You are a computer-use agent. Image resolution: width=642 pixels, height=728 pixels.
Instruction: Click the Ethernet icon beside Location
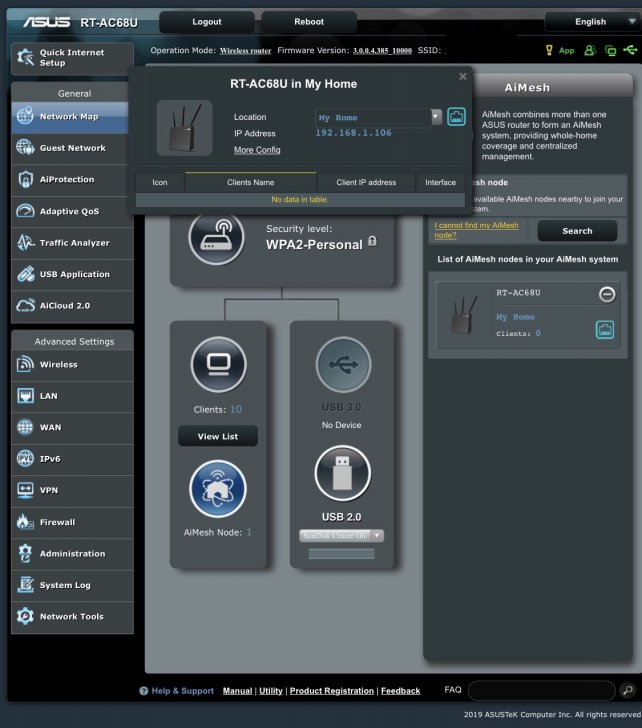pyautogui.click(x=456, y=117)
